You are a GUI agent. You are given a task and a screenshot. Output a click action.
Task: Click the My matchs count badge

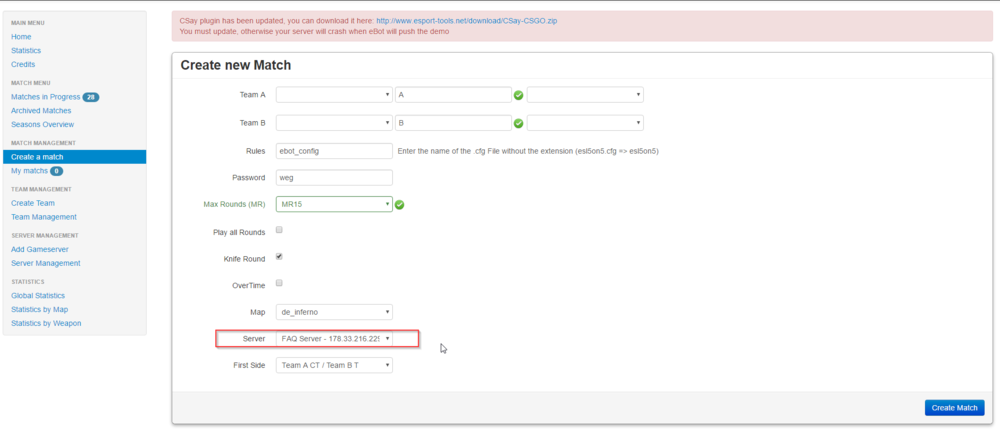(57, 171)
